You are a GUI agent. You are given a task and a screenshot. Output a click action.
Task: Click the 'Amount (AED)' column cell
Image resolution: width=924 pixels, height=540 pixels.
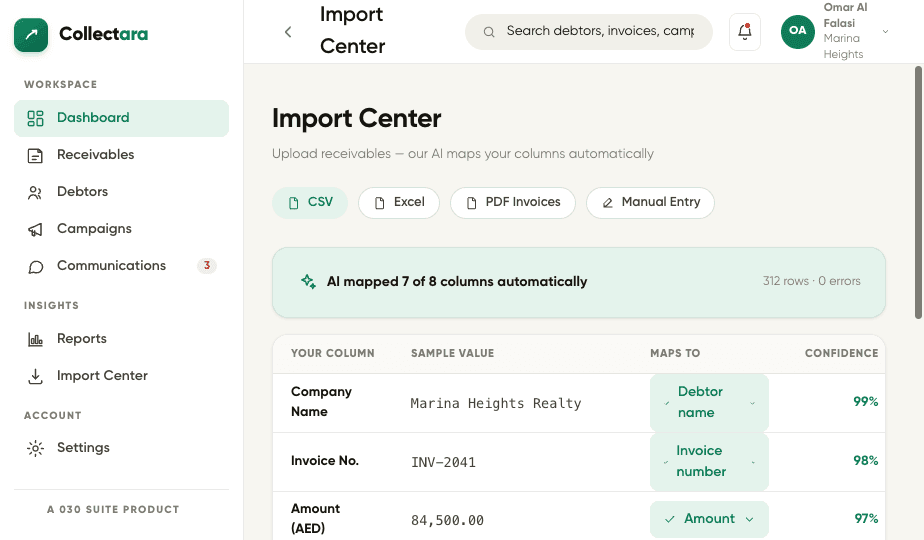(x=315, y=518)
